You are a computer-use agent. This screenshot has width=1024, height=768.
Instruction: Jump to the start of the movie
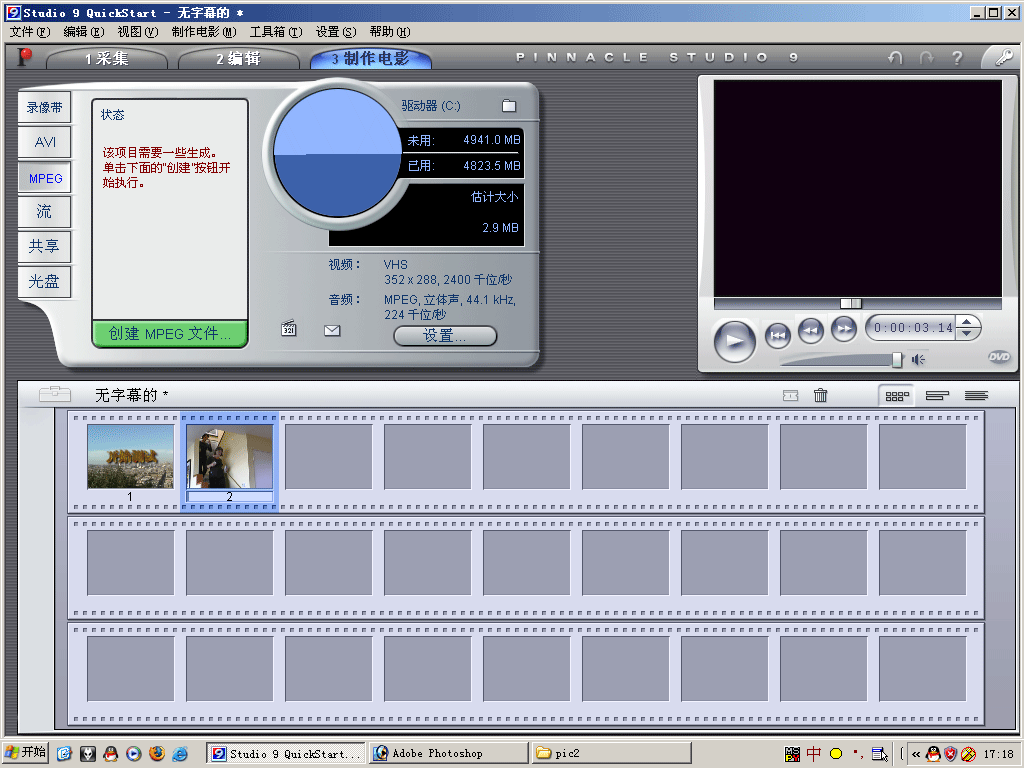[x=778, y=336]
